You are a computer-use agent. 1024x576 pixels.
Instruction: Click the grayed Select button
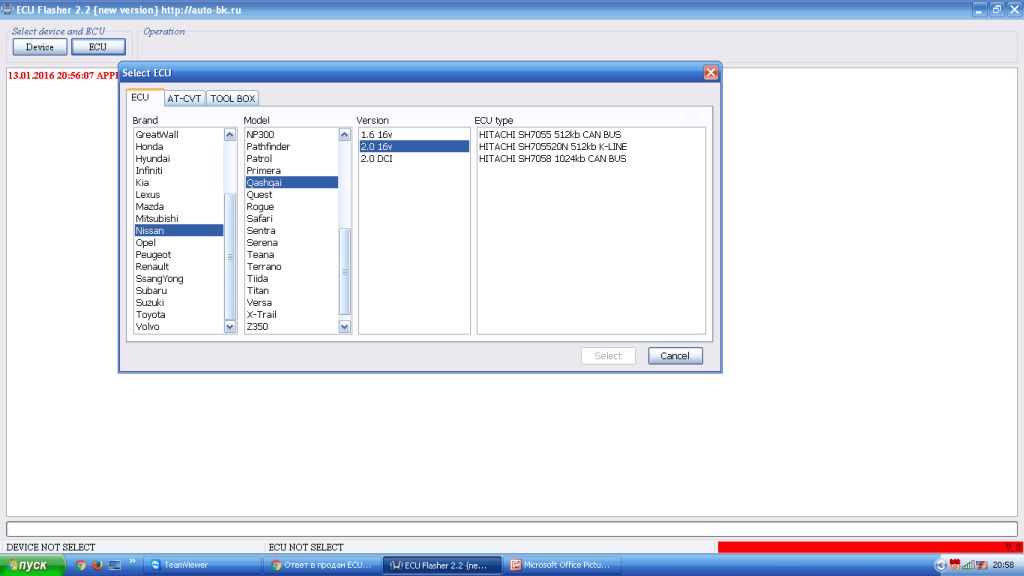[608, 356]
